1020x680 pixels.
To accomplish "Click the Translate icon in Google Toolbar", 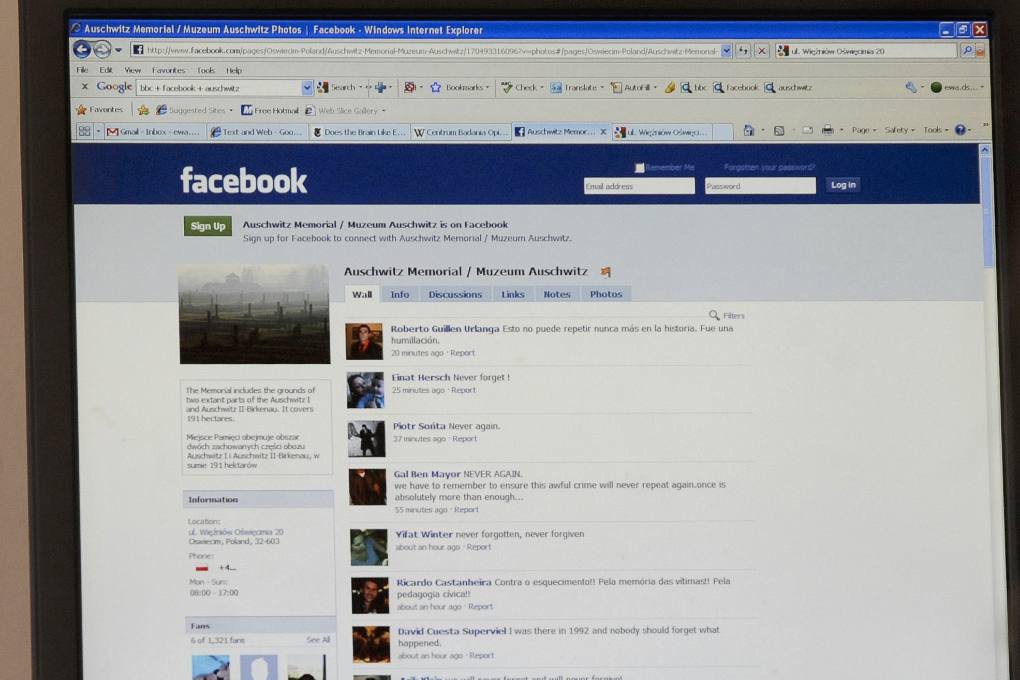I will tap(556, 87).
